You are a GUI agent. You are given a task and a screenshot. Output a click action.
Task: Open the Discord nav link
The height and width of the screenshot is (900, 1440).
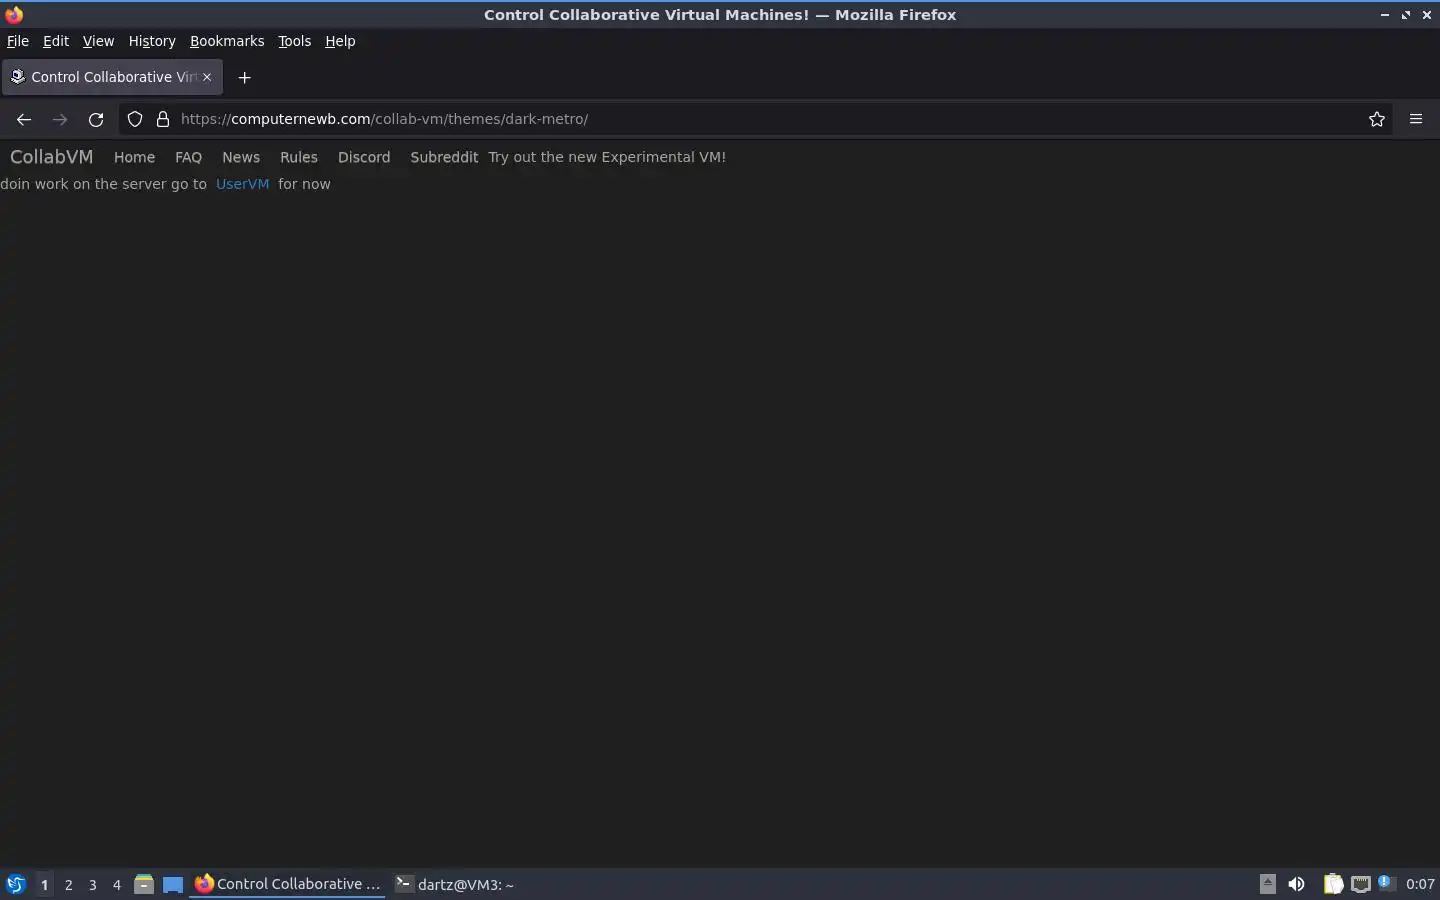click(x=364, y=157)
